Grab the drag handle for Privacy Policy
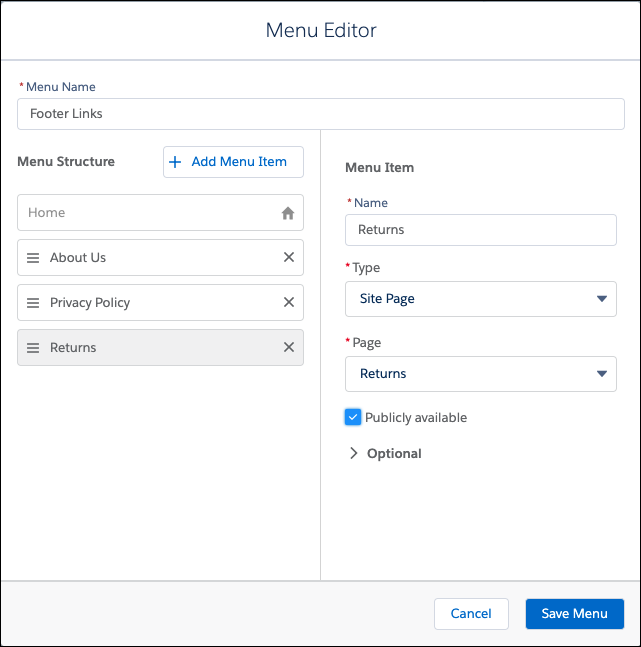Image resolution: width=641 pixels, height=647 pixels. [x=33, y=303]
